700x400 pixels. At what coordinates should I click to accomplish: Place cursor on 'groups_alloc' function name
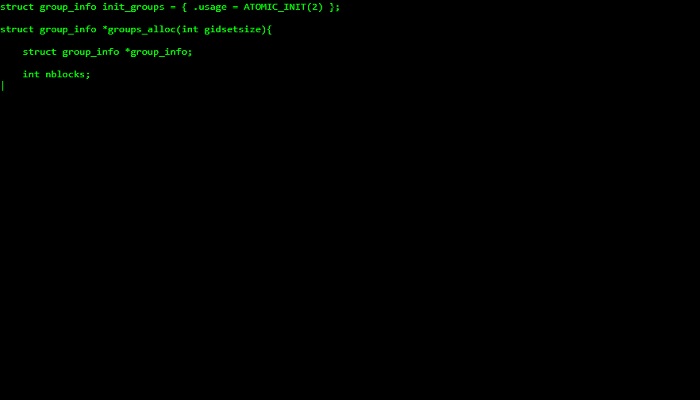tap(142, 29)
